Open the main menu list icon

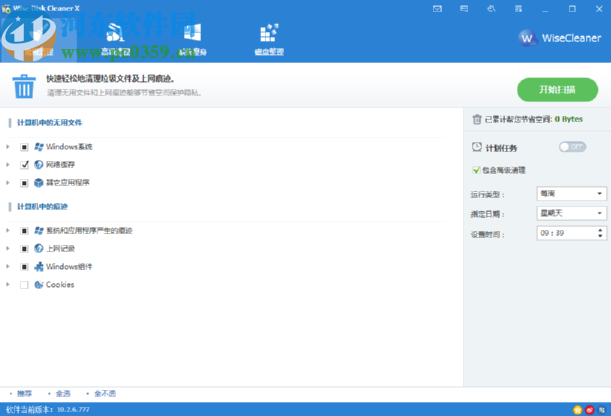click(518, 9)
